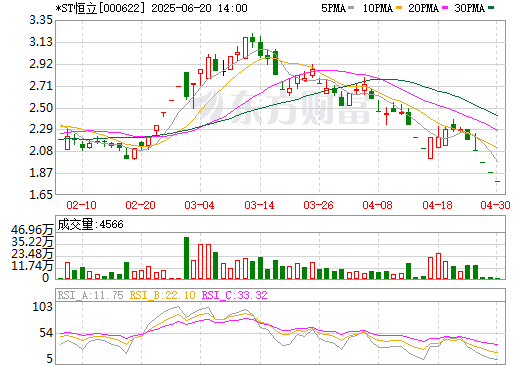Screen dimensions: 520x365
Task: Click the 35.22万 volume axis label
Action: pyautogui.click(x=32, y=242)
